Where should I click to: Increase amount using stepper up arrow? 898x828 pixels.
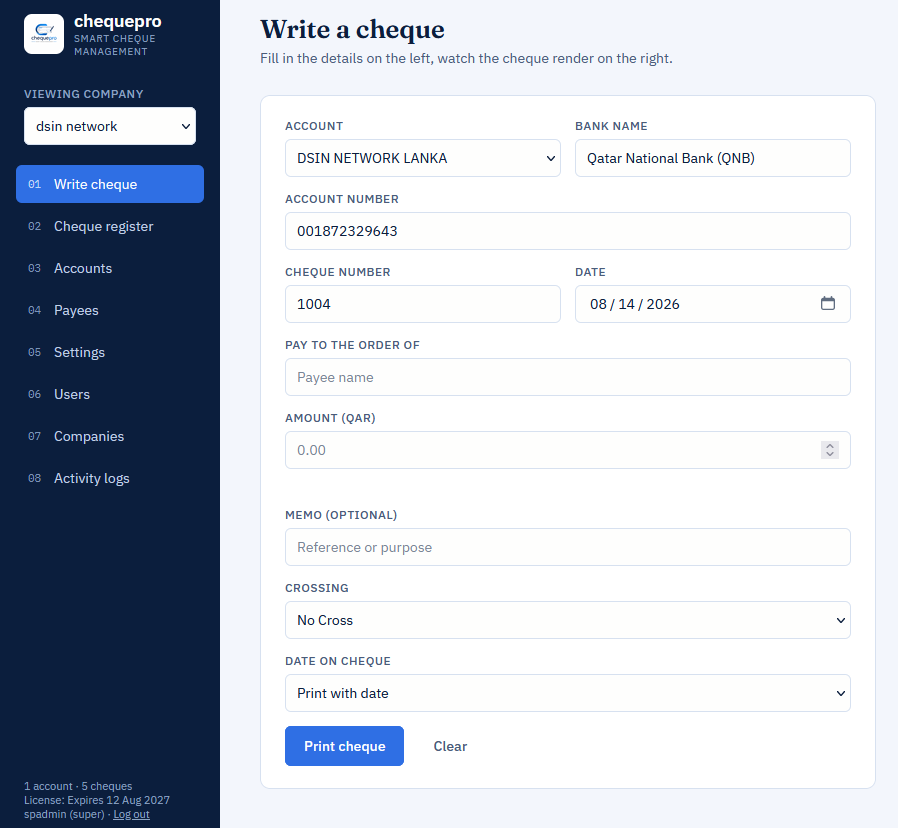click(830, 446)
